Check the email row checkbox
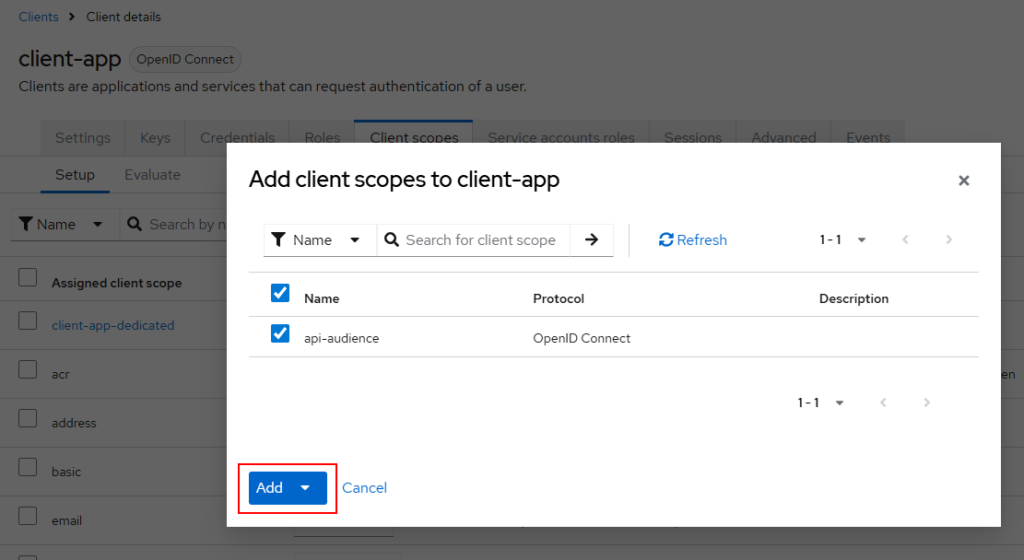 point(27,516)
